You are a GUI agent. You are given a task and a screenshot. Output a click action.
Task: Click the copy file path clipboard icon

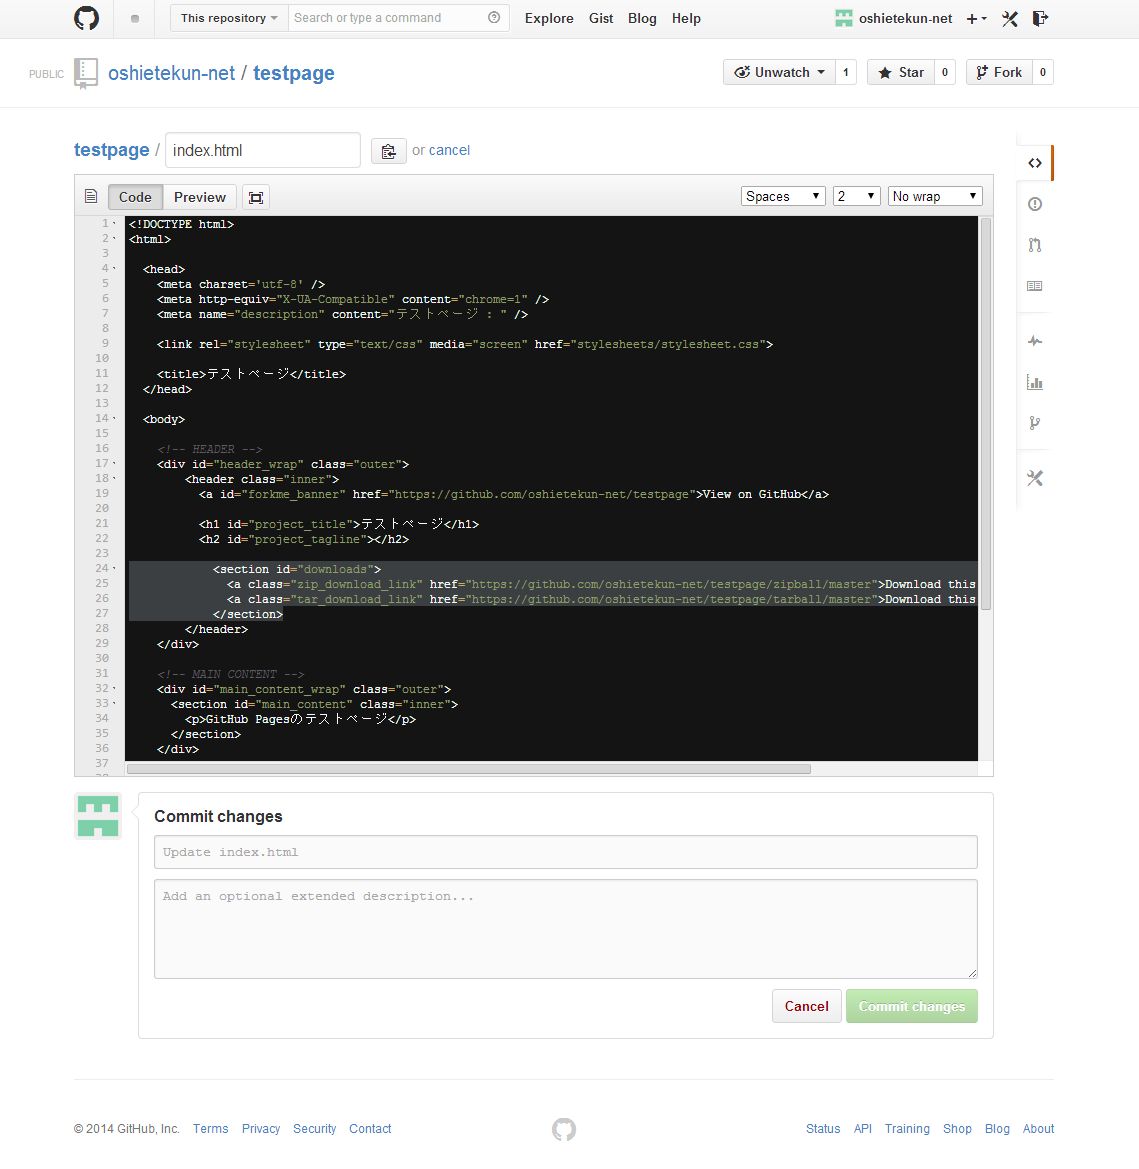click(388, 151)
